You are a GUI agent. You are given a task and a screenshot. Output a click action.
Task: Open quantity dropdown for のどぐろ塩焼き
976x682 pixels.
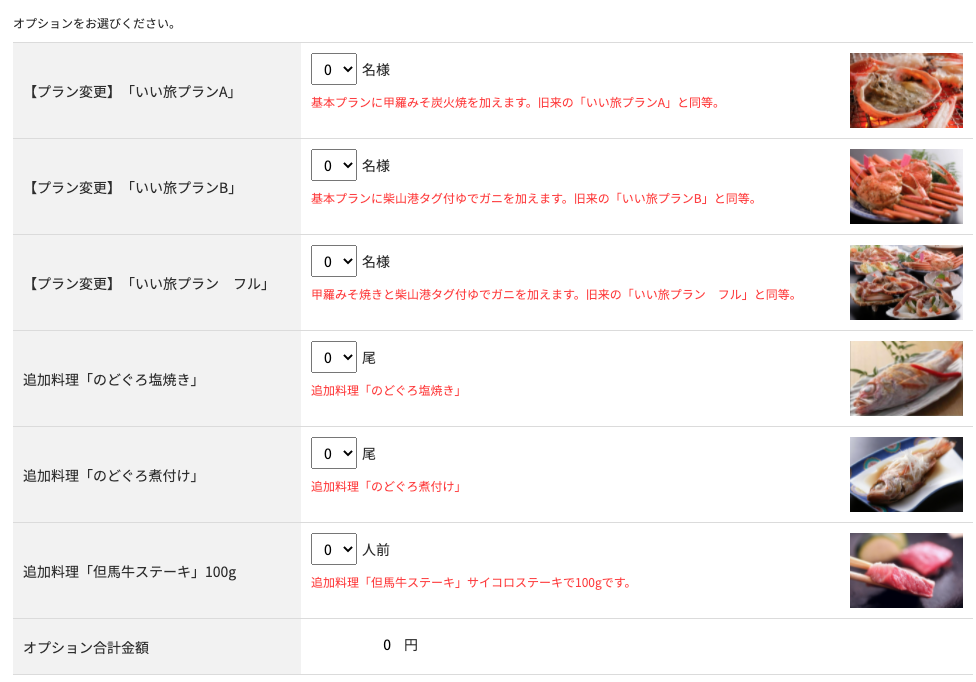334,357
